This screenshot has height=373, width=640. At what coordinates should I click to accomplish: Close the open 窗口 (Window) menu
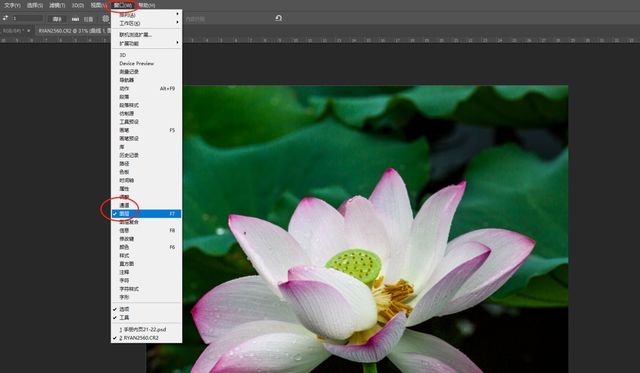122,5
